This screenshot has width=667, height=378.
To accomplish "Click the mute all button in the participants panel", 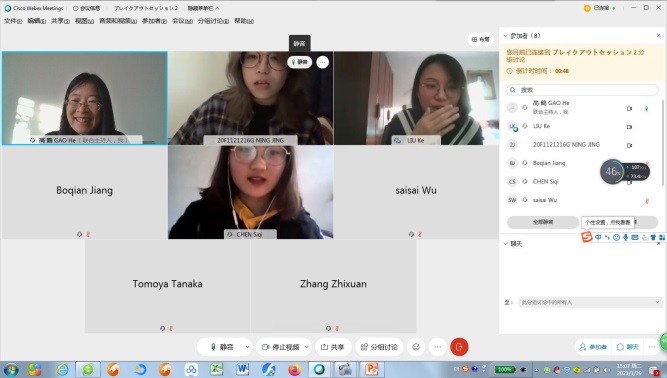I will (x=543, y=222).
